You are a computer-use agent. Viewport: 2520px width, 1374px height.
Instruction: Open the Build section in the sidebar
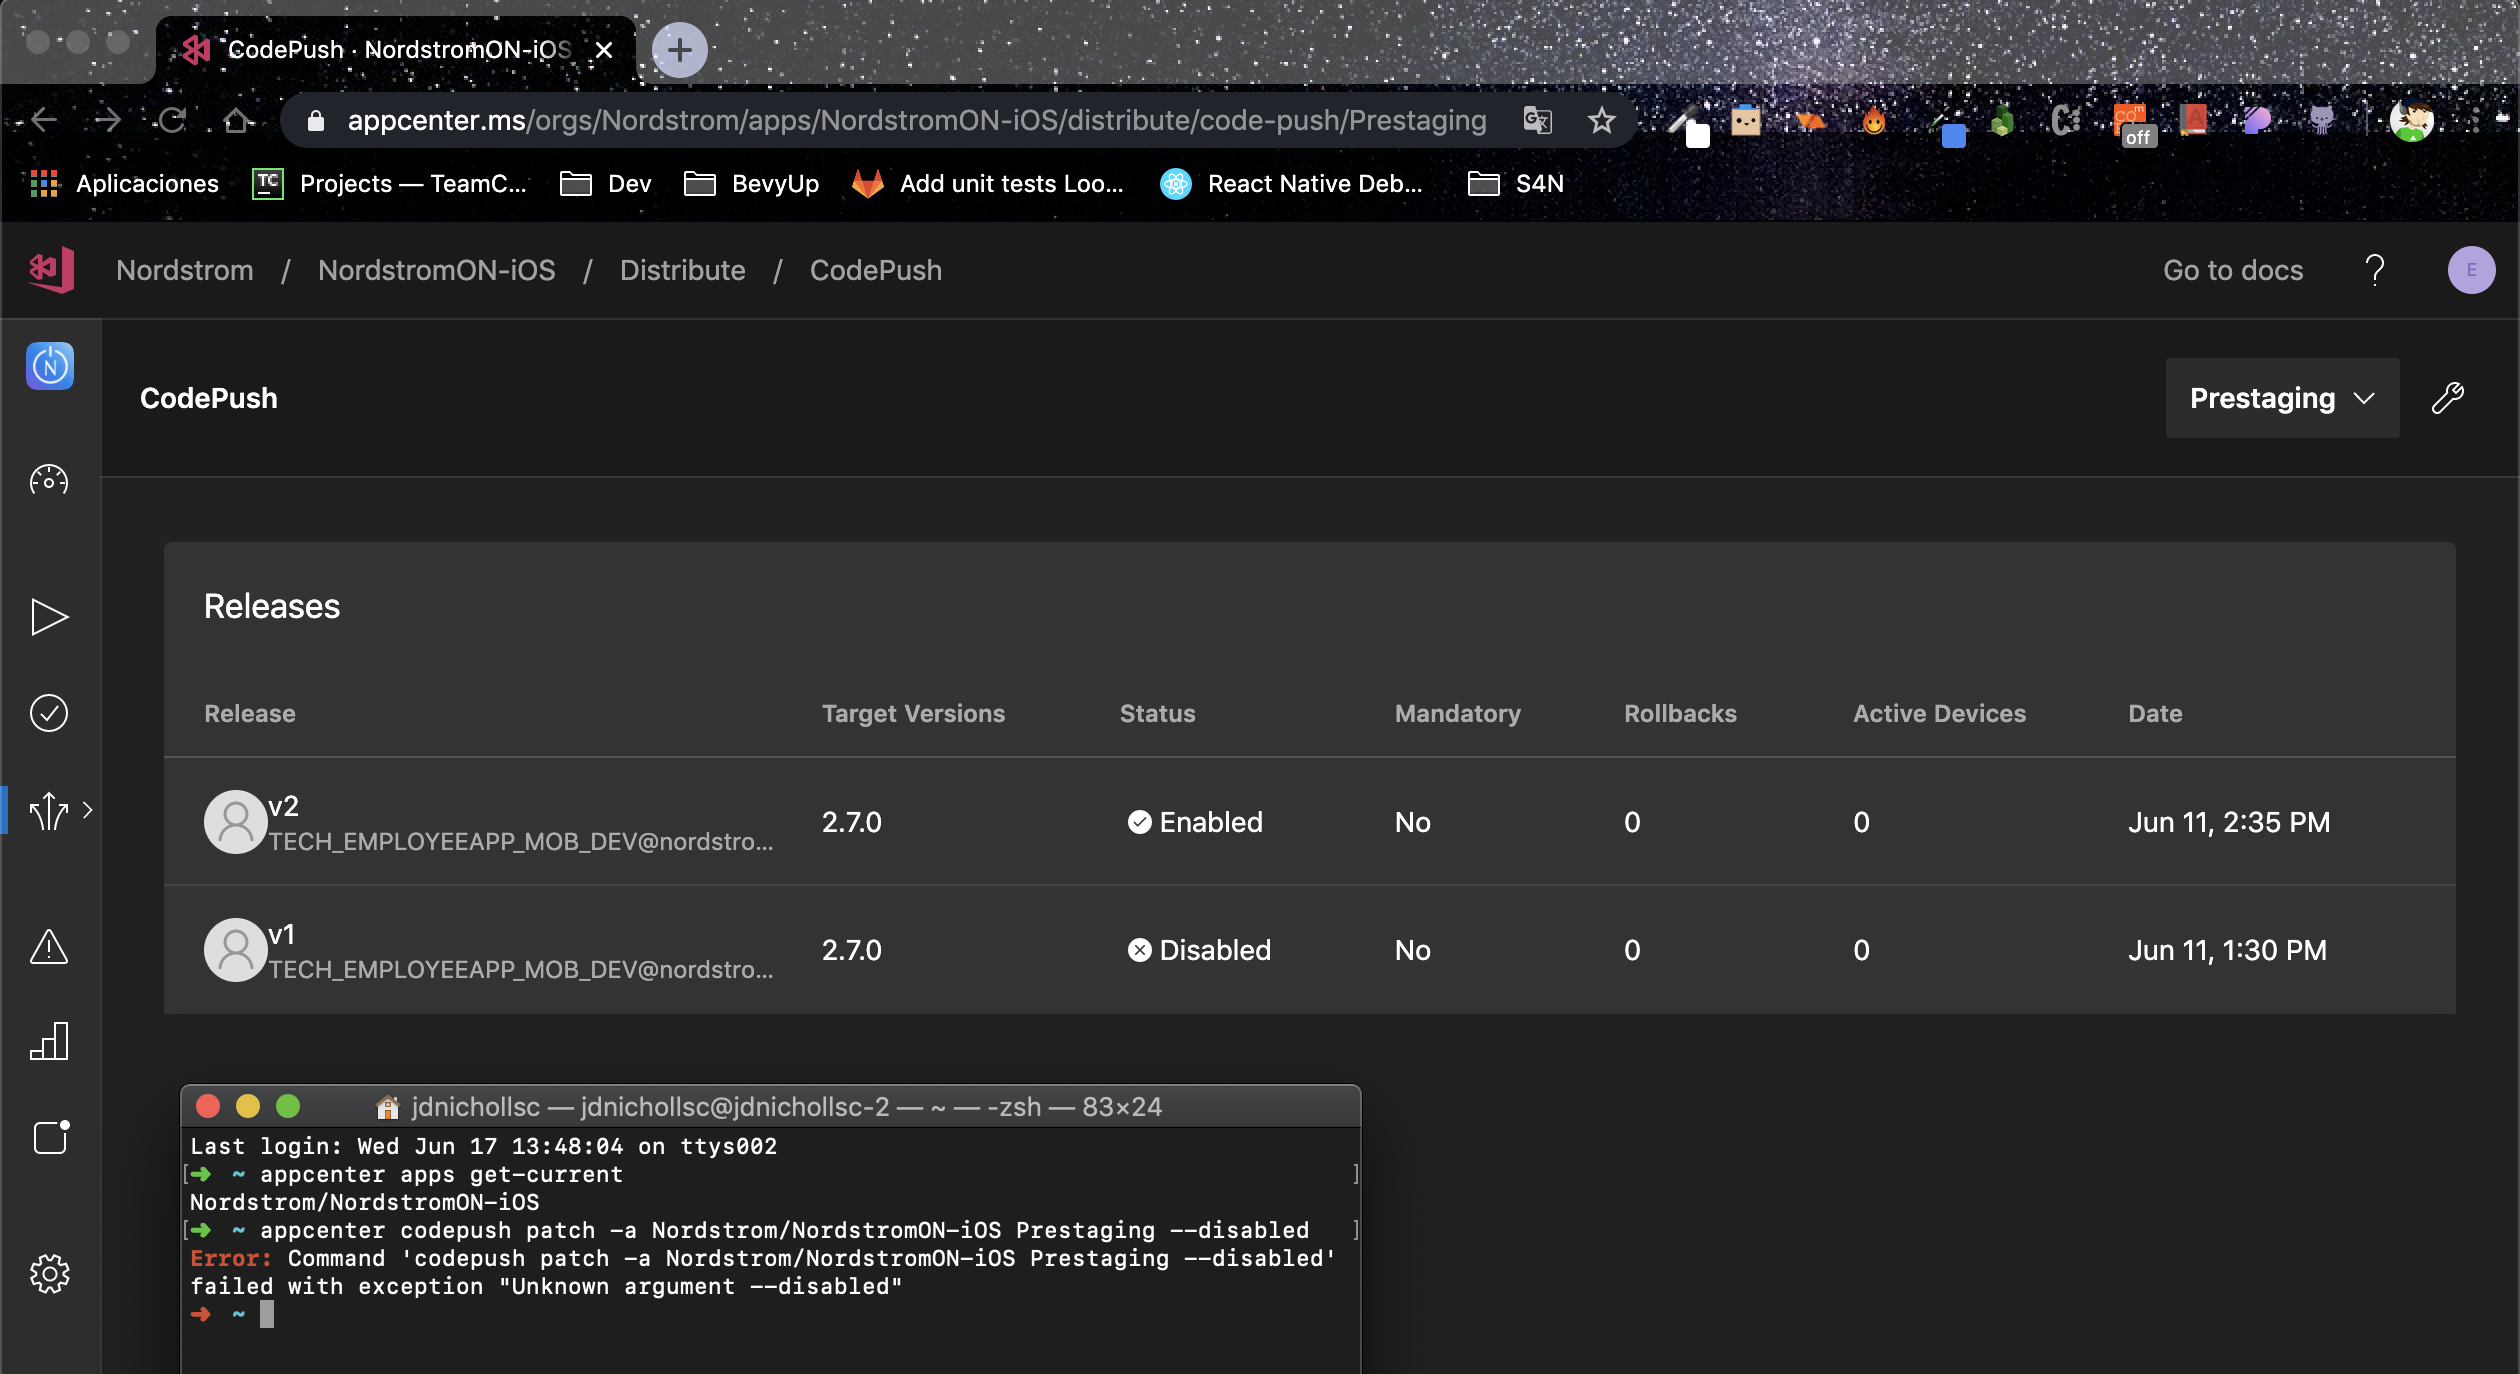click(49, 617)
